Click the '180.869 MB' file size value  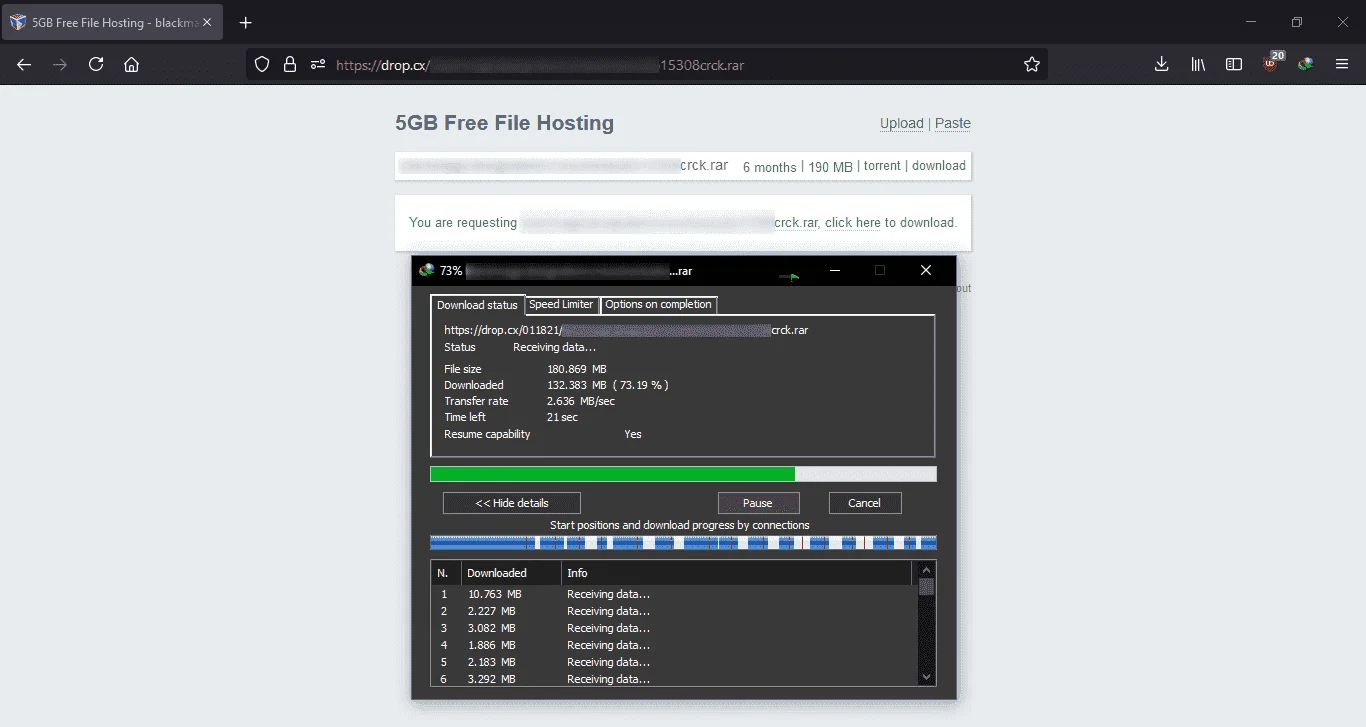pyautogui.click(x=577, y=369)
